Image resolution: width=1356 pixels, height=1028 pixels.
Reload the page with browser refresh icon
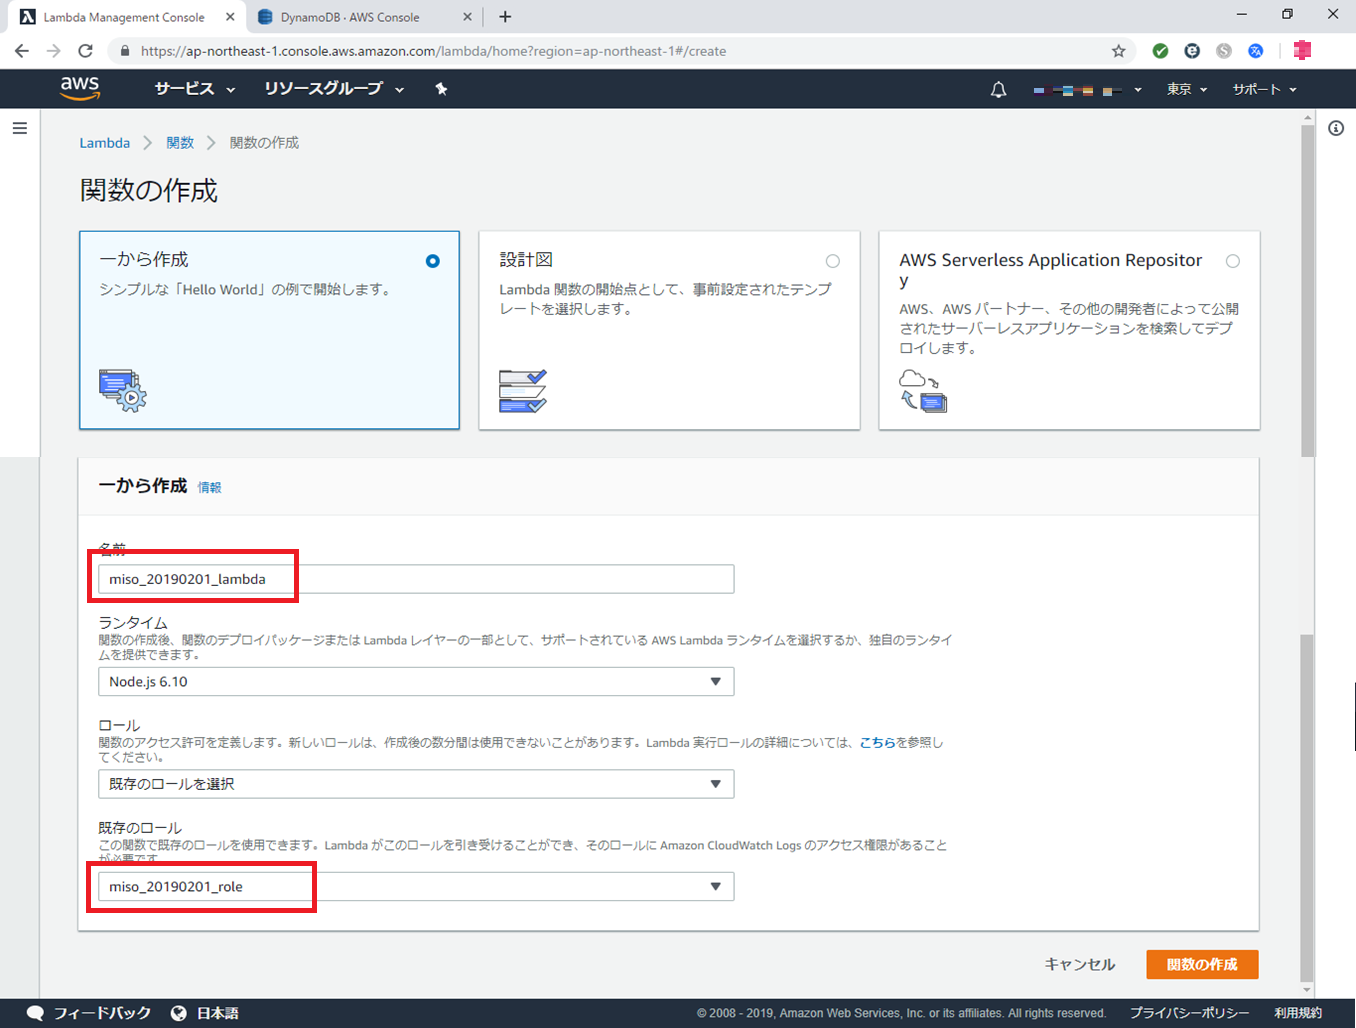[86, 51]
